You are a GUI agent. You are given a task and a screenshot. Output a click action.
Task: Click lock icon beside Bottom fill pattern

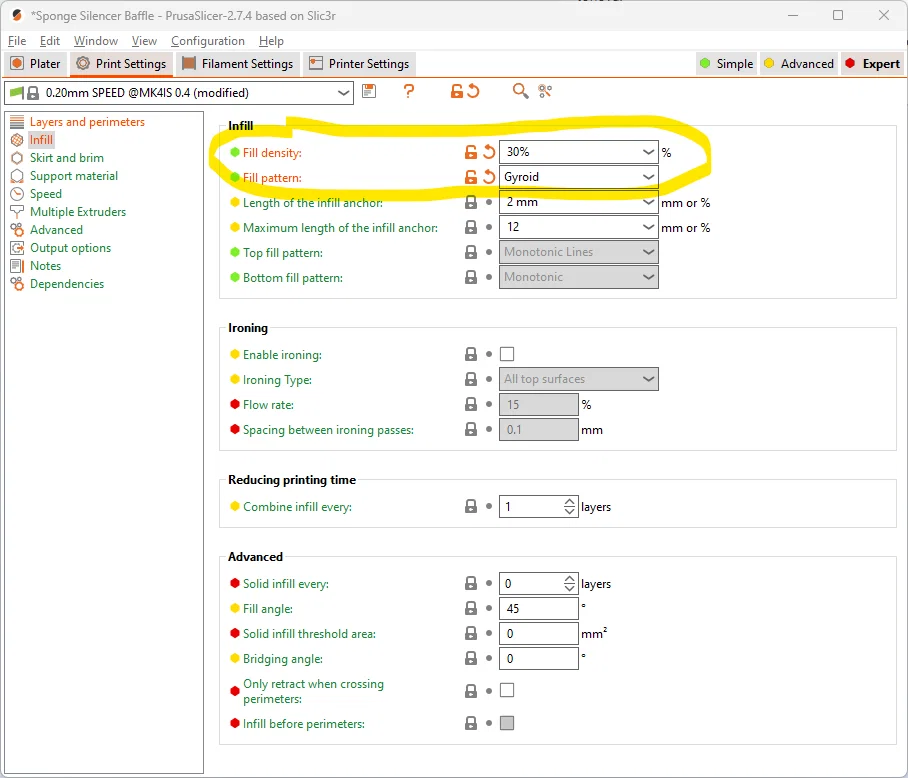coord(471,277)
